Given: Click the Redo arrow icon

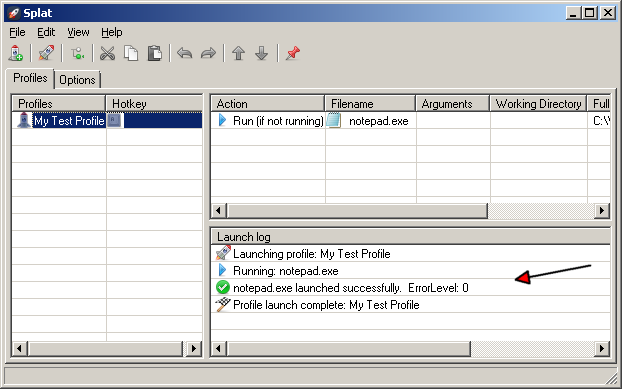Looking at the screenshot, I should tap(208, 53).
